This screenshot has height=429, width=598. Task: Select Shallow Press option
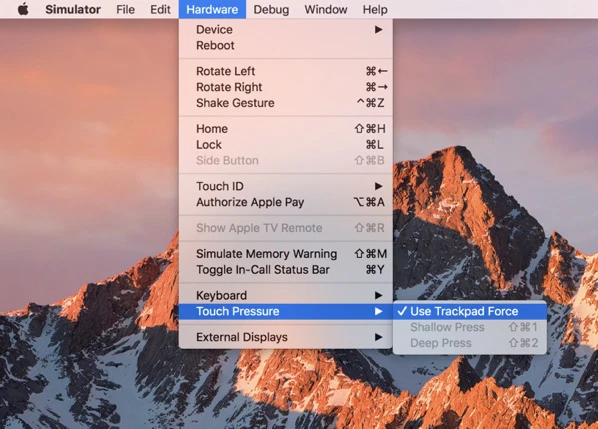point(469,327)
